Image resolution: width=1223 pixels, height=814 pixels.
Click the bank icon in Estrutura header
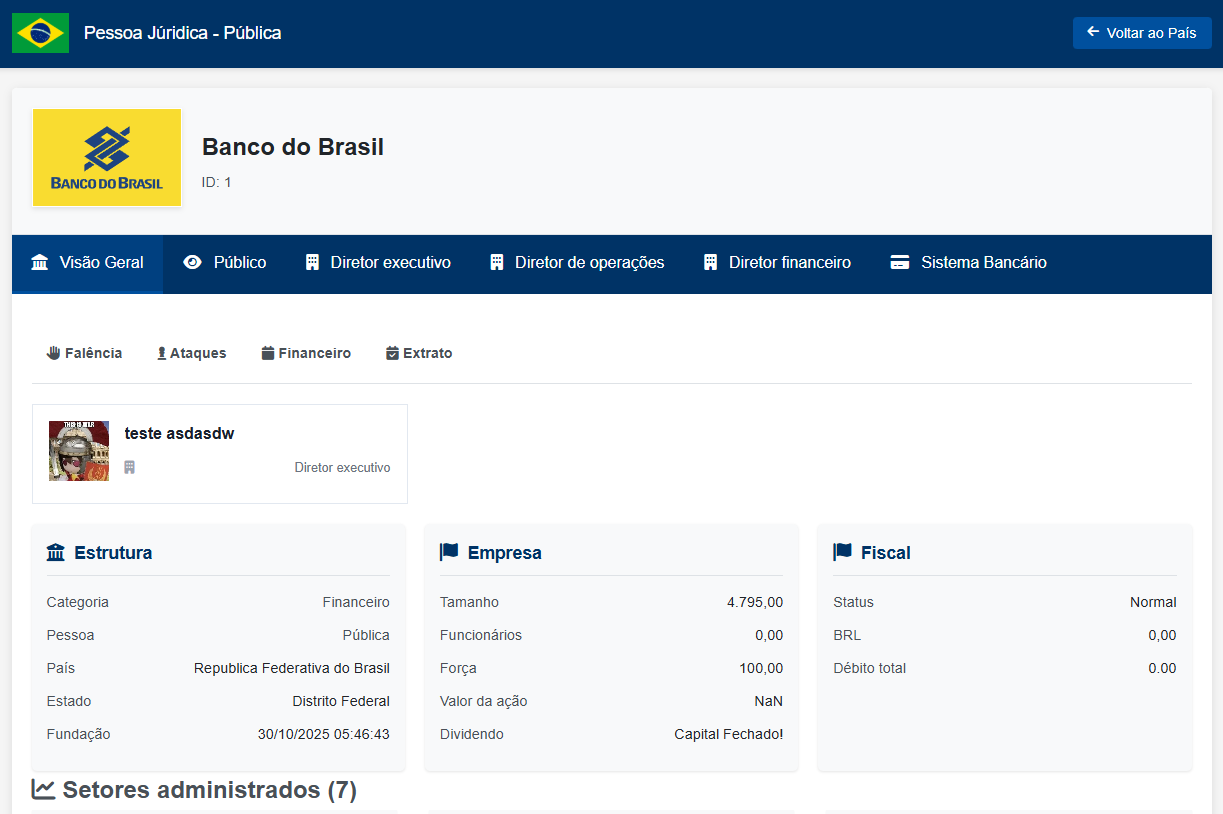56,552
